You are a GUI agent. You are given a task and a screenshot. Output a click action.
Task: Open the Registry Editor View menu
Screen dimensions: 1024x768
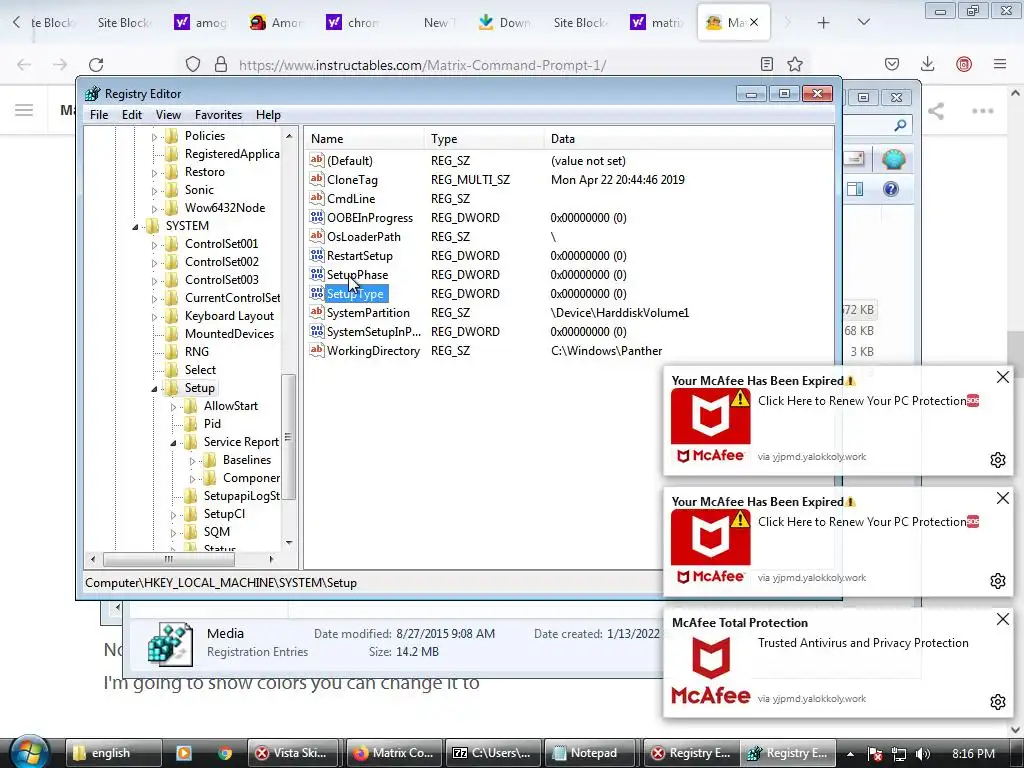168,115
